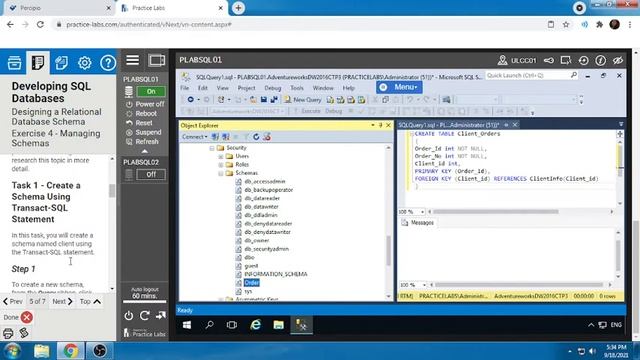
Task: Select the db_accessadmin schema
Action: [264, 181]
